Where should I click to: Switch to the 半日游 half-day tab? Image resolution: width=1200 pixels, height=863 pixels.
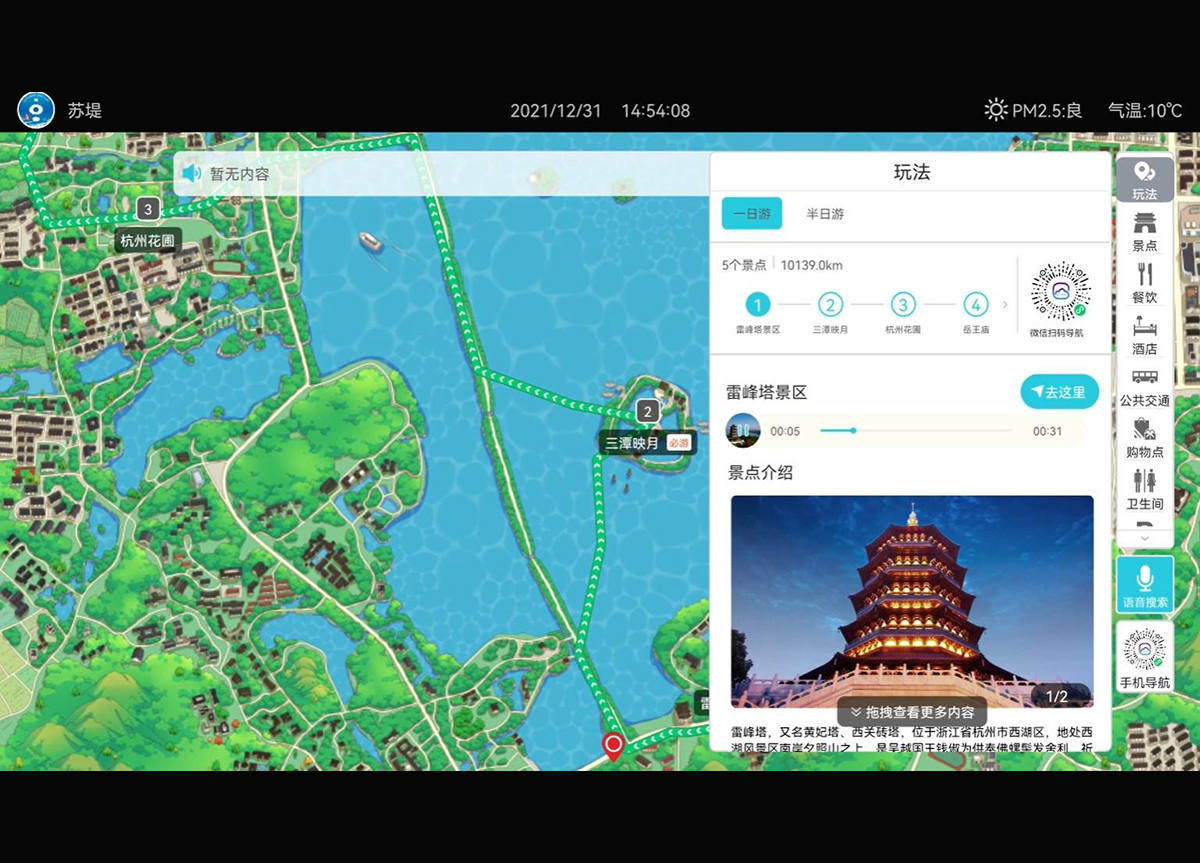825,214
